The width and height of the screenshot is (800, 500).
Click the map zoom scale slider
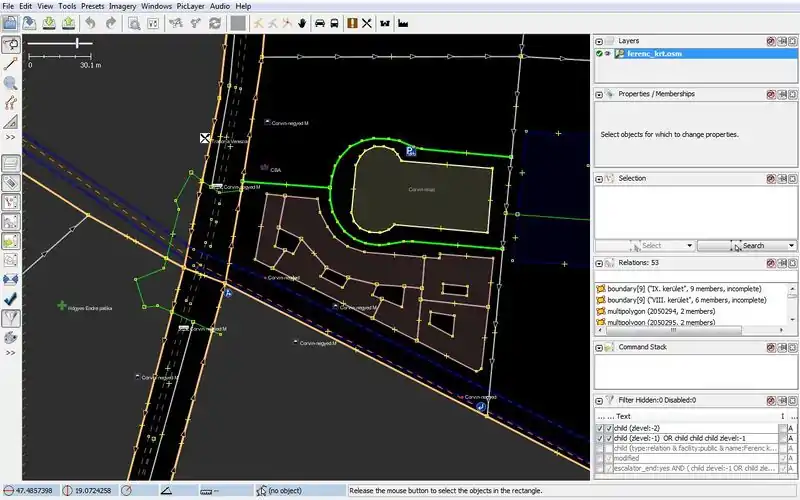(77, 43)
